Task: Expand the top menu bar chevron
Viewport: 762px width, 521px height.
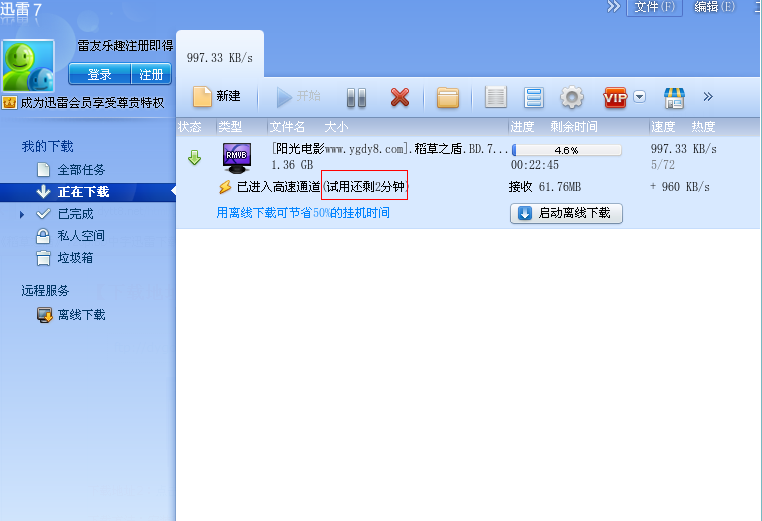Action: tap(614, 7)
